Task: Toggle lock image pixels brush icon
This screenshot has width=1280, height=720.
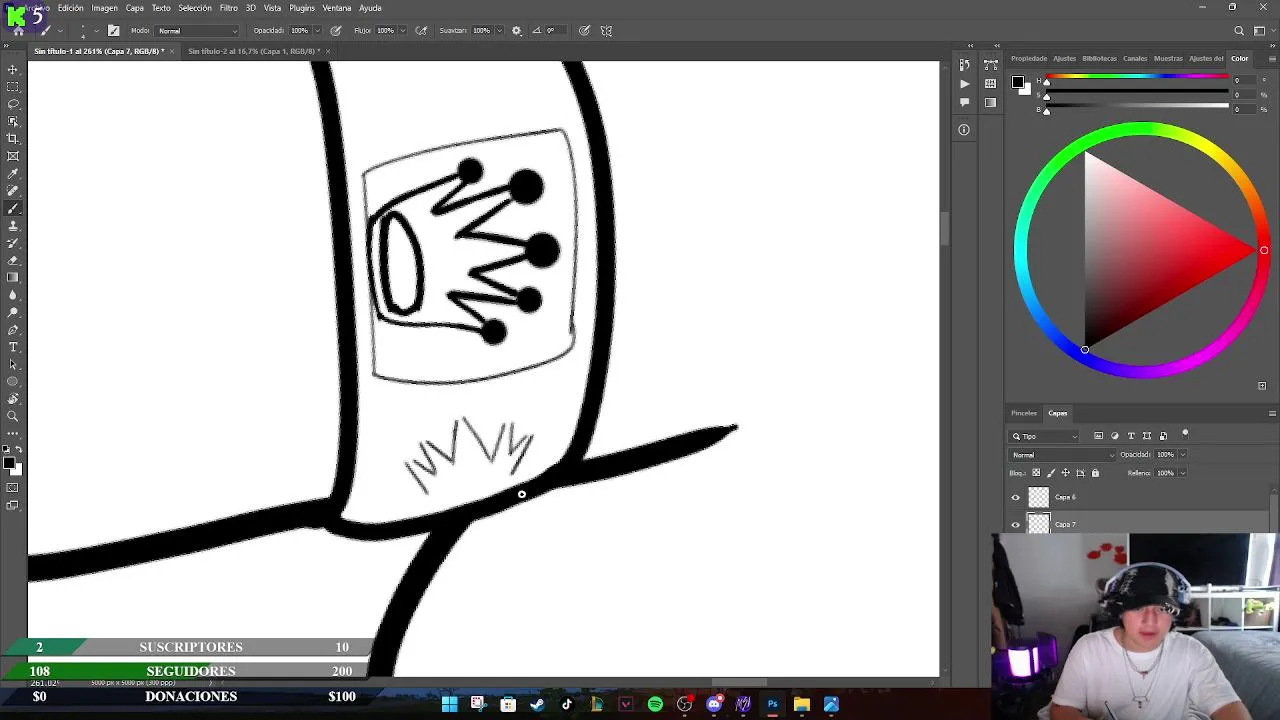Action: point(1051,473)
